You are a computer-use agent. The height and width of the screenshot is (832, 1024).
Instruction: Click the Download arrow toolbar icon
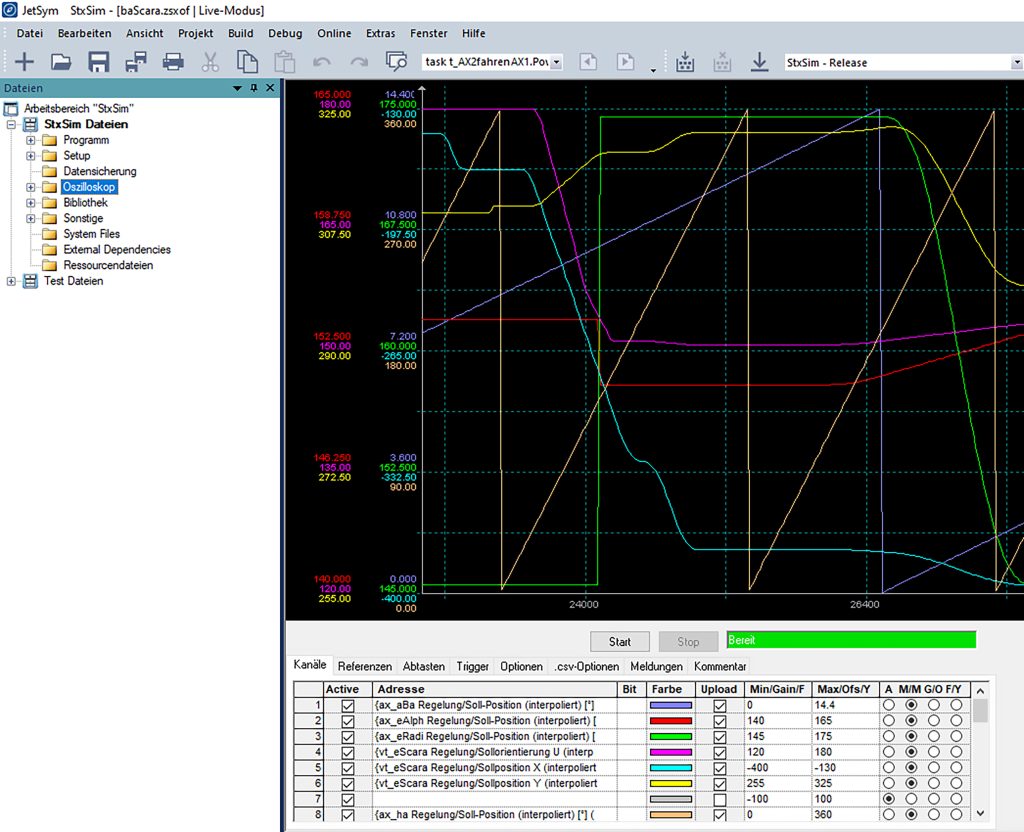tap(759, 62)
